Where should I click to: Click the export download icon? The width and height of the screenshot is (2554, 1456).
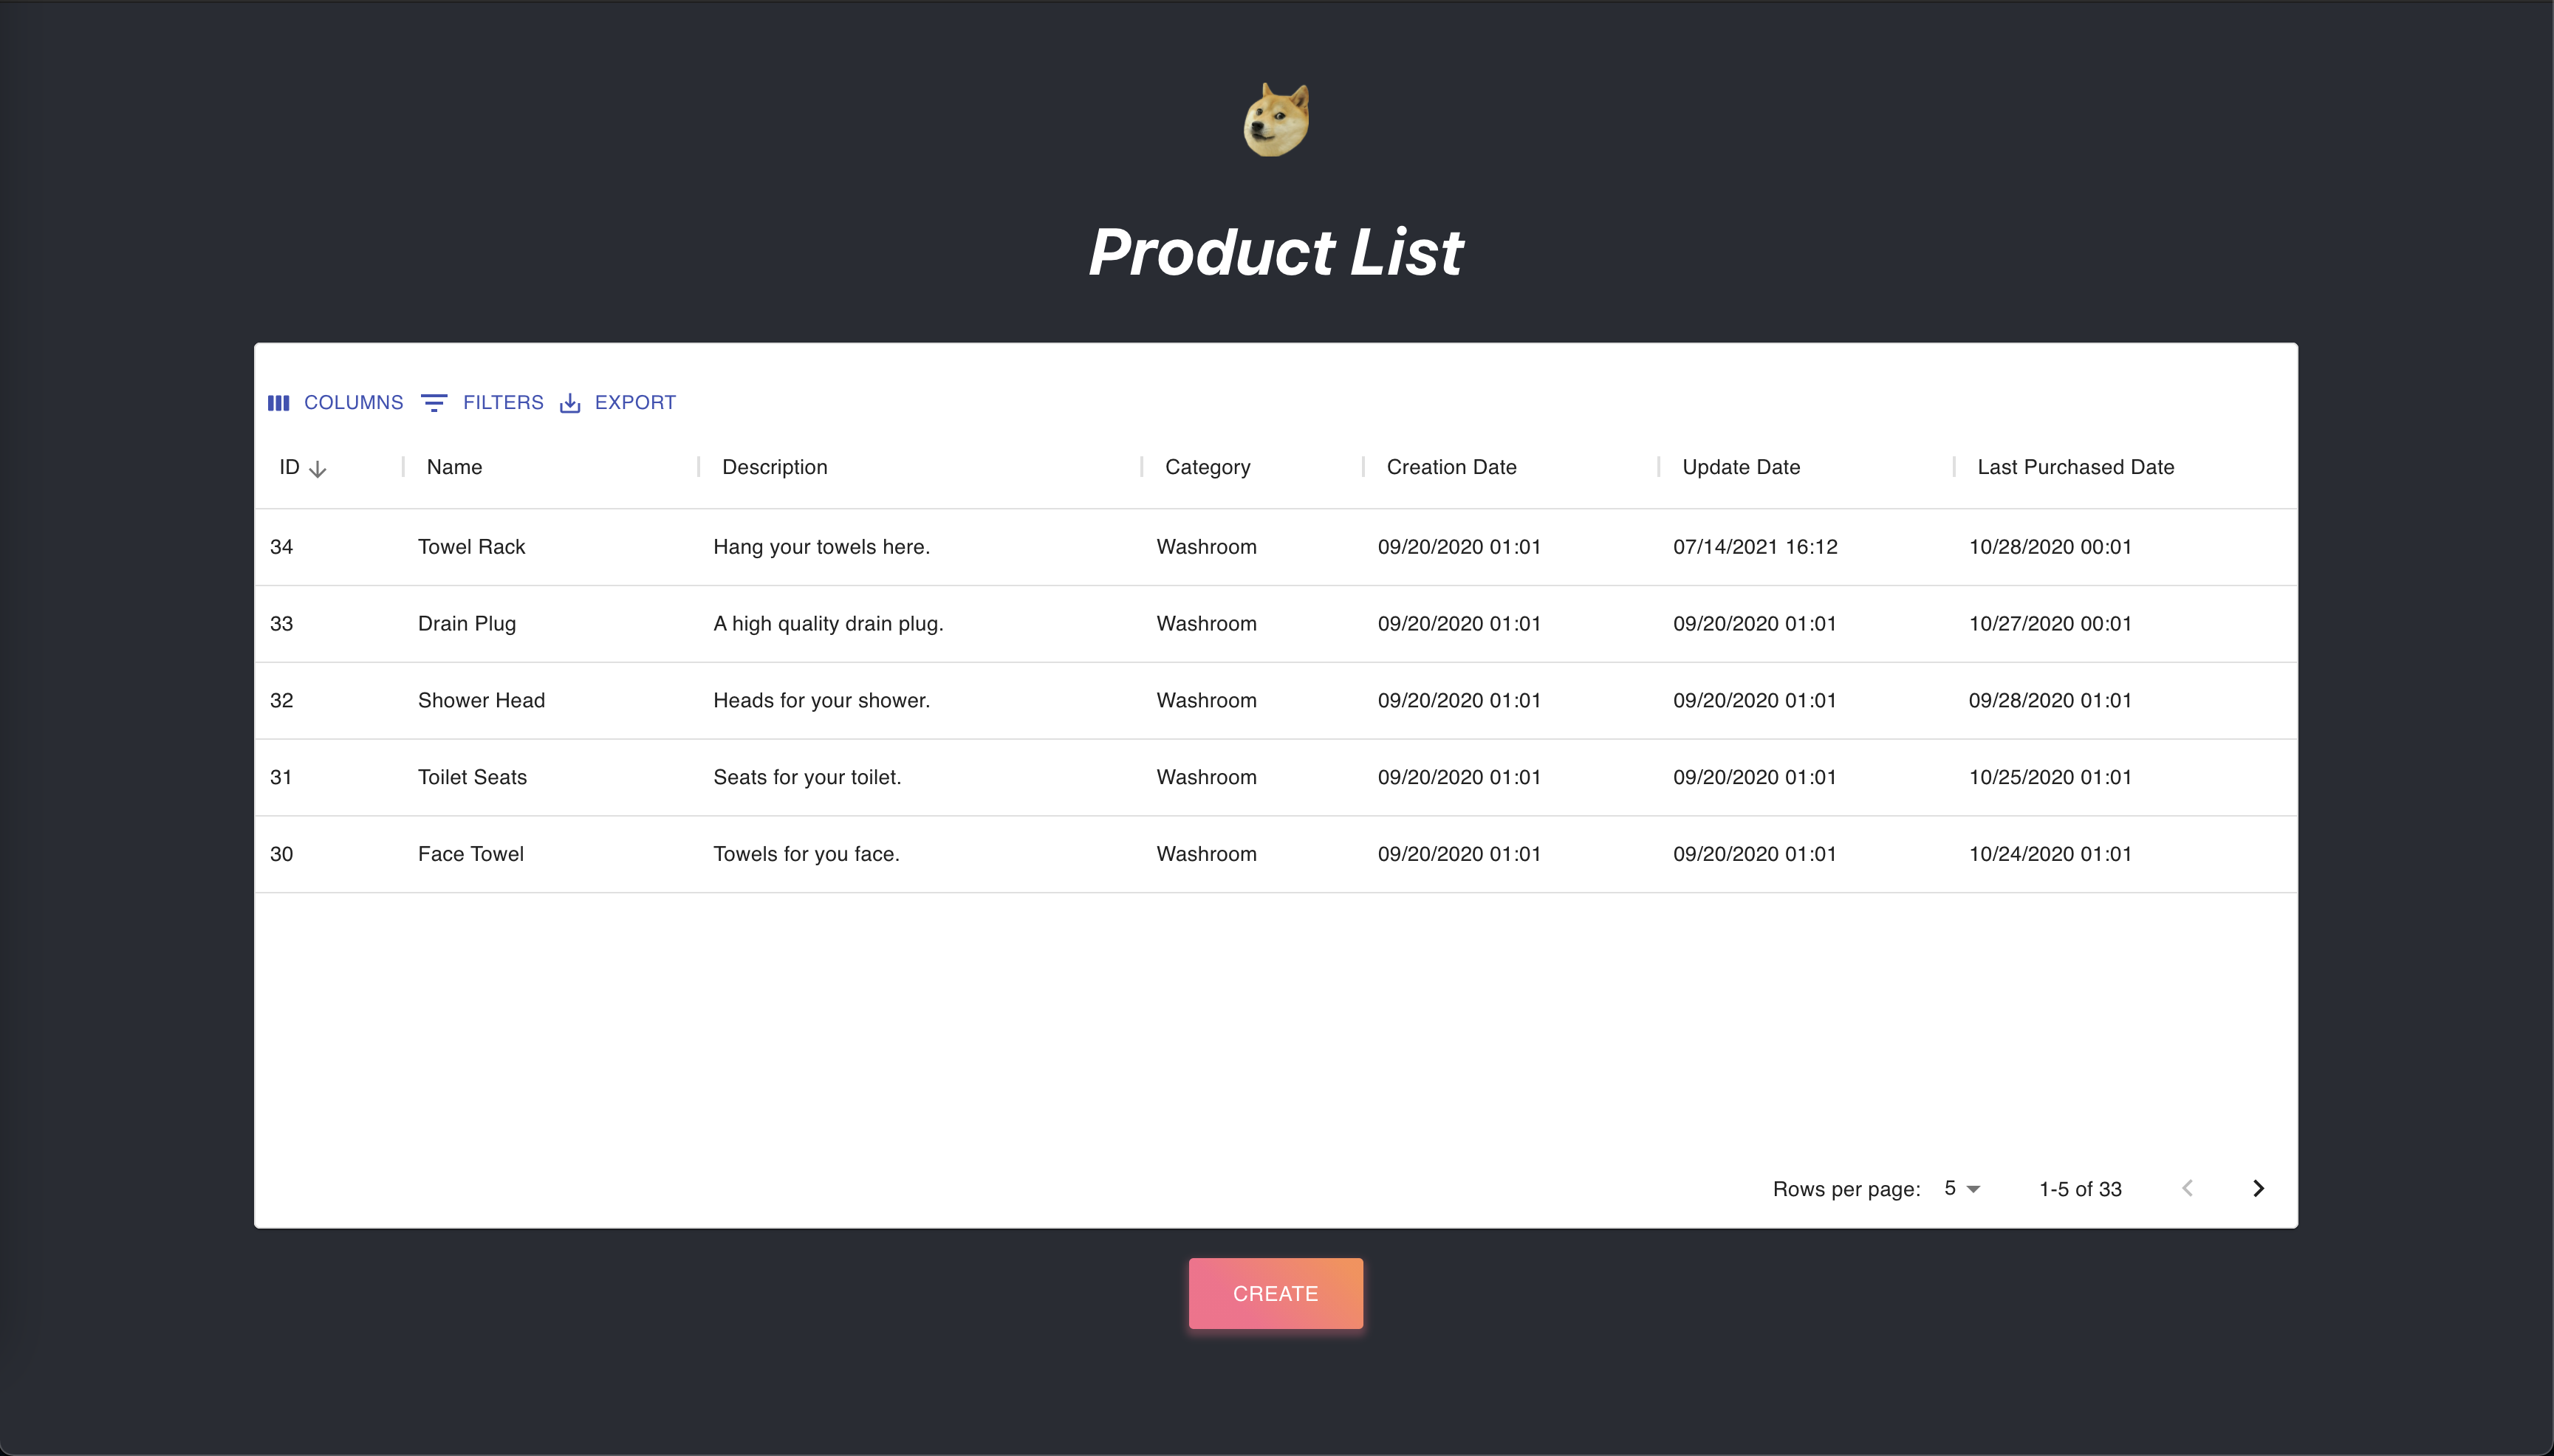coord(570,403)
